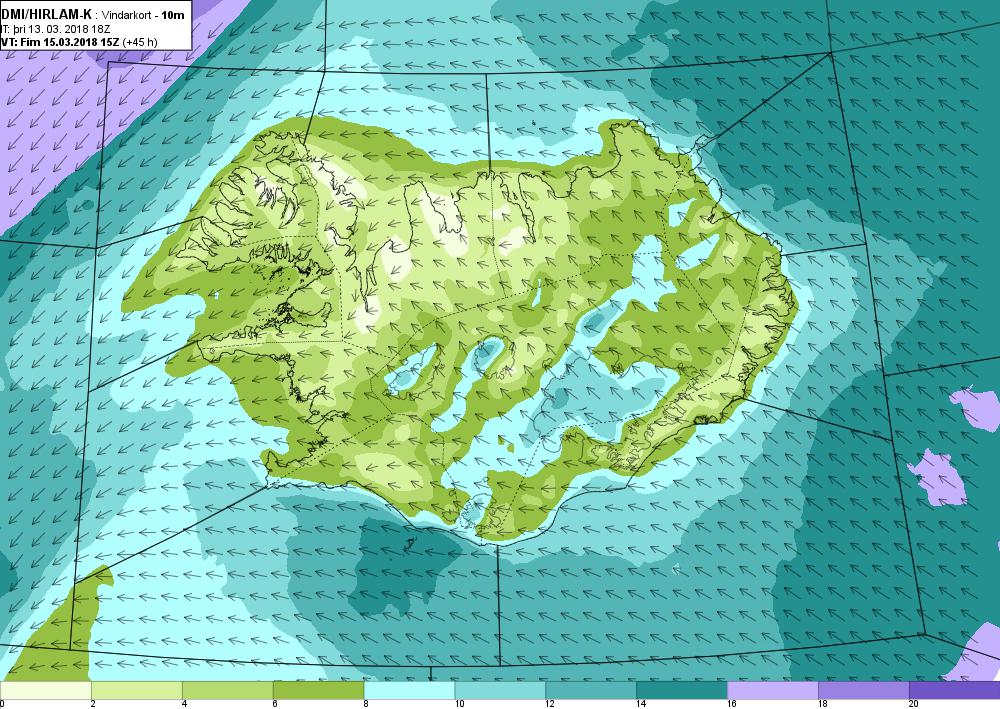Click the aqua 10–12 legend swatch

(500, 690)
